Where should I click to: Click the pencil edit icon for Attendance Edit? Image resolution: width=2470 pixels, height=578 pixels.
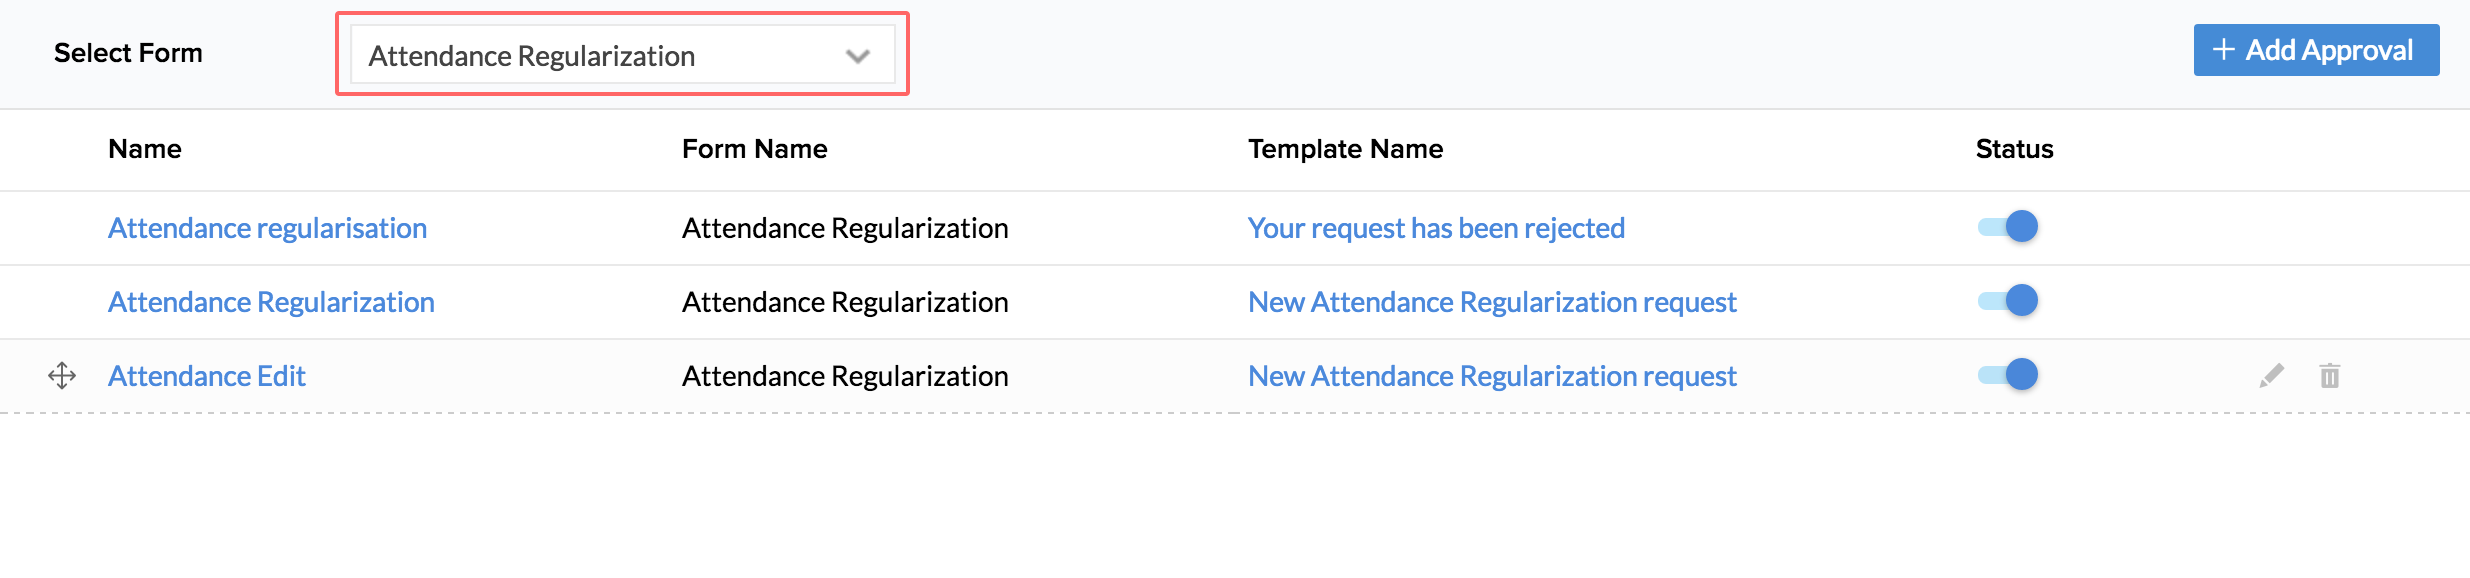[x=2271, y=376]
